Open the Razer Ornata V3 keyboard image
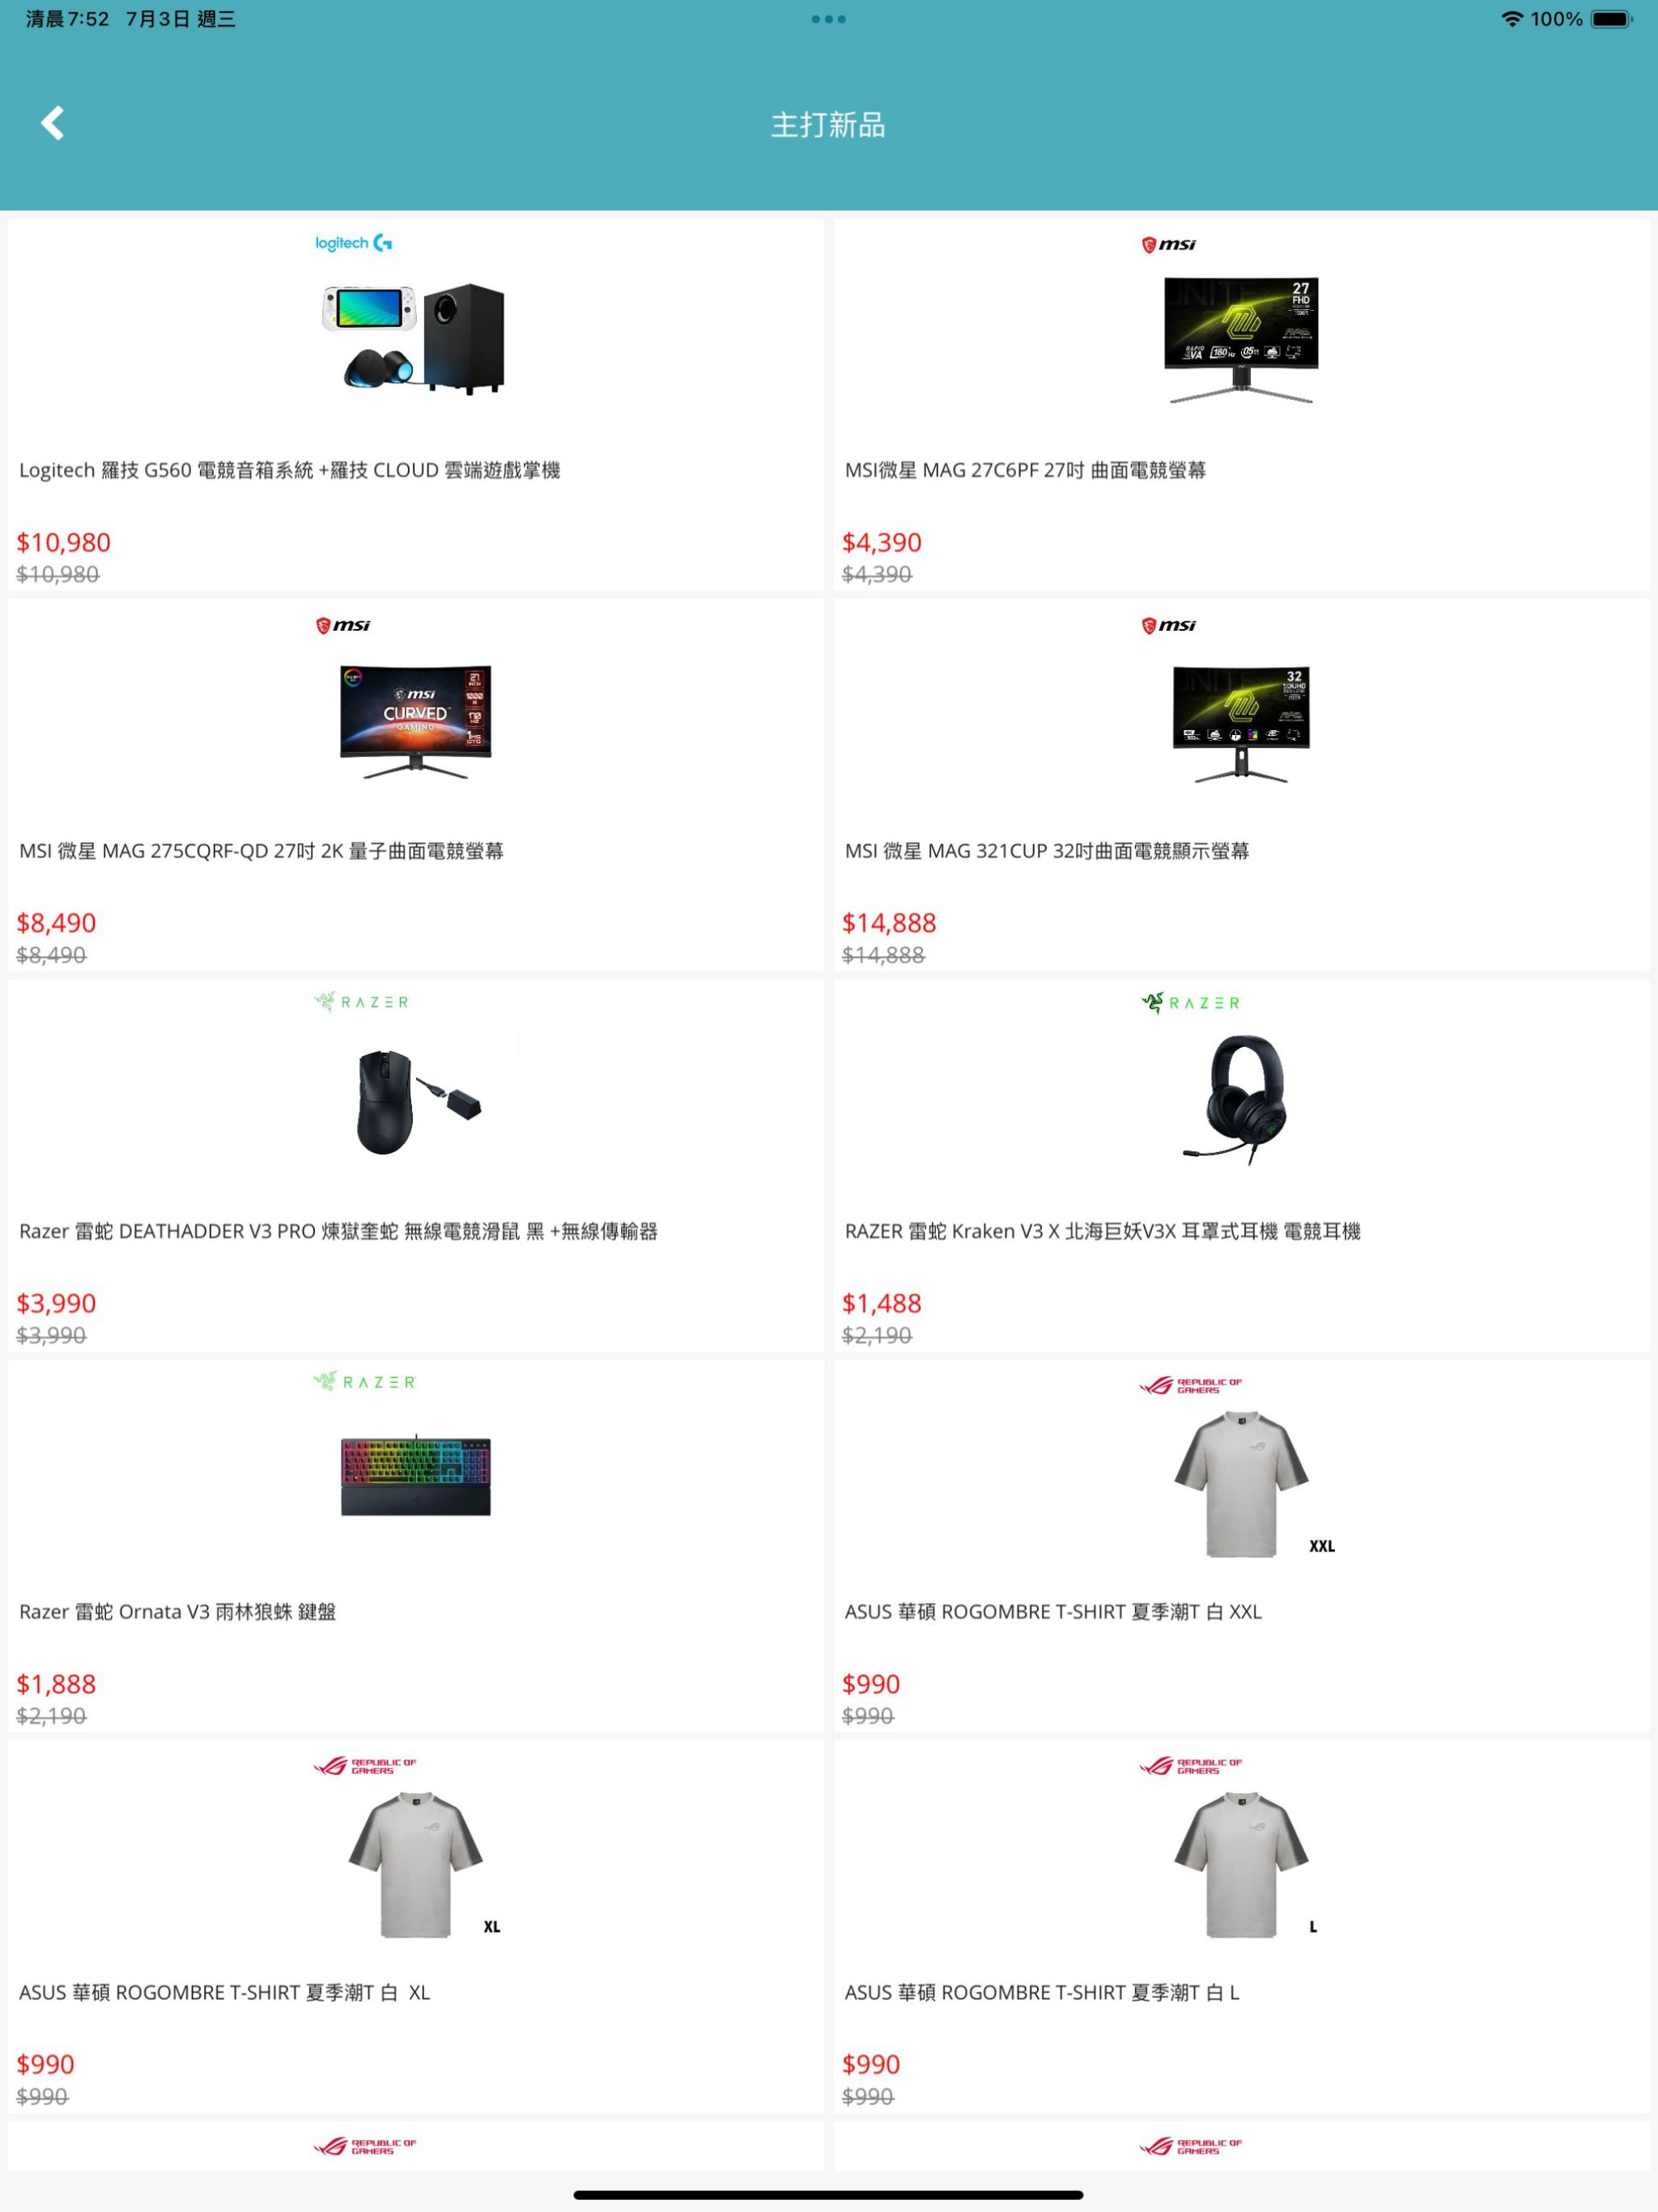Image resolution: width=1658 pixels, height=2212 pixels. 415,1476
